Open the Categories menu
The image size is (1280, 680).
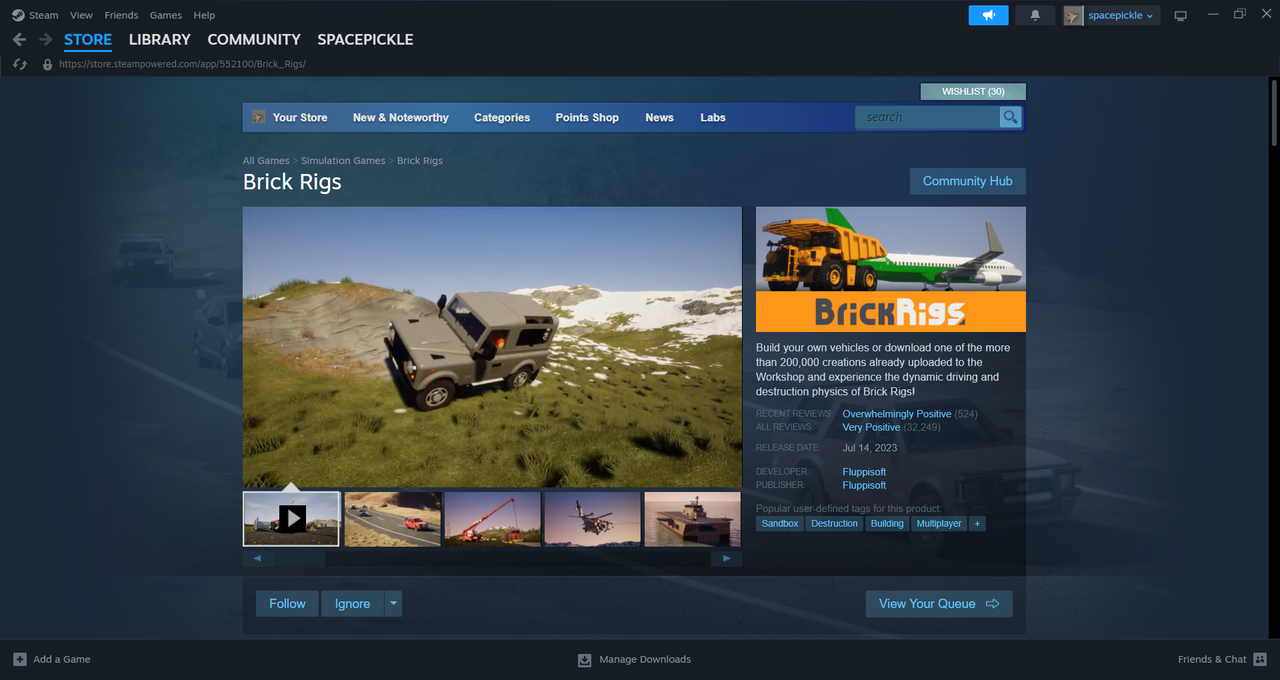502,117
